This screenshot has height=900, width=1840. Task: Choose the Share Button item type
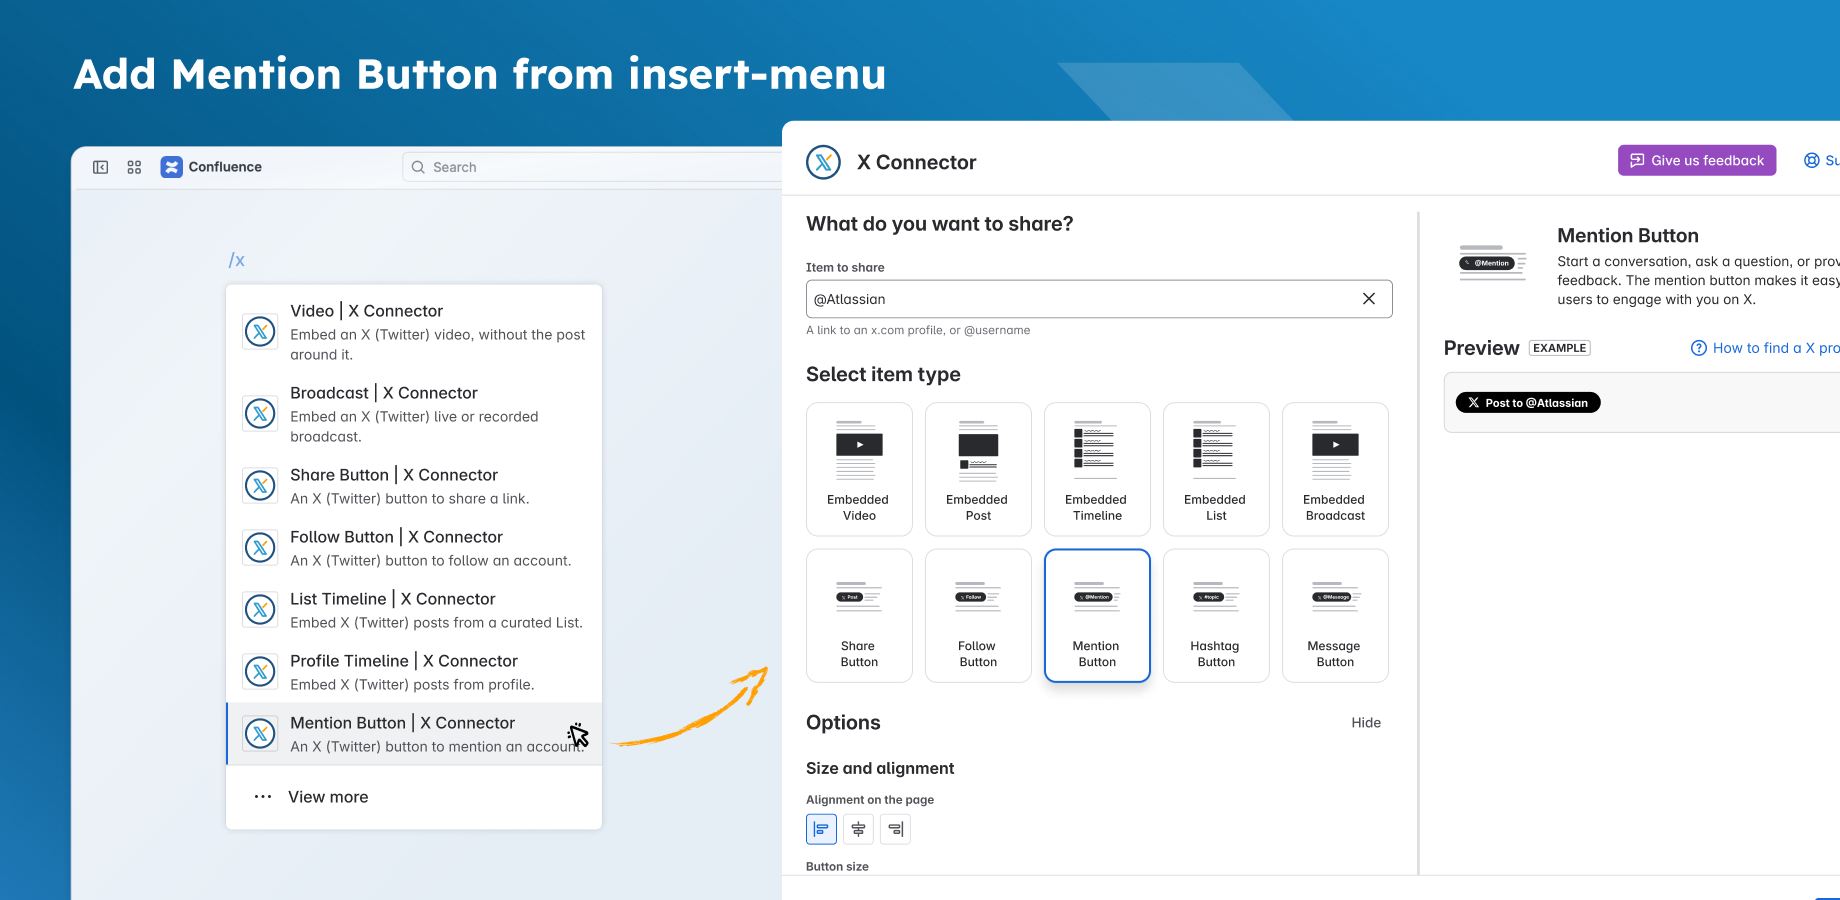pos(859,616)
